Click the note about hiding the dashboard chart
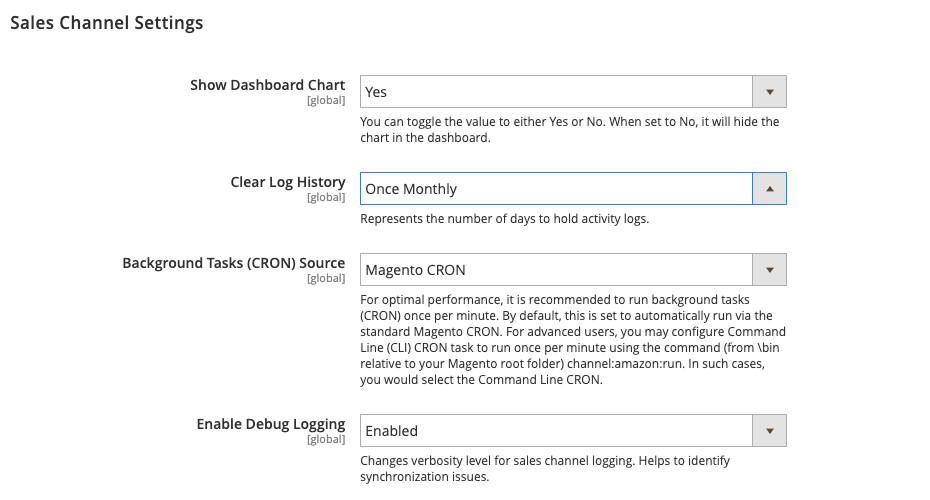Viewport: 930px width, 500px height. [569, 129]
